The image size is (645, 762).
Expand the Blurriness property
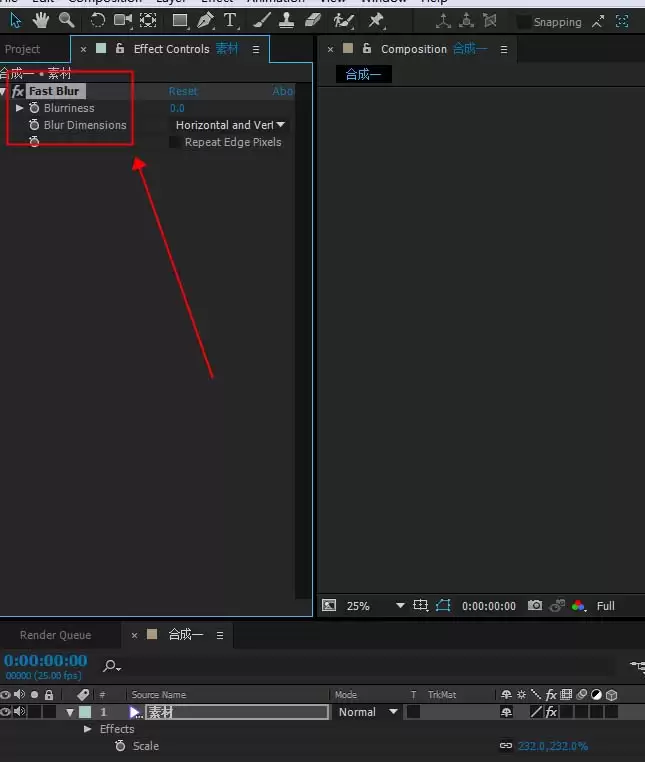(x=19, y=108)
